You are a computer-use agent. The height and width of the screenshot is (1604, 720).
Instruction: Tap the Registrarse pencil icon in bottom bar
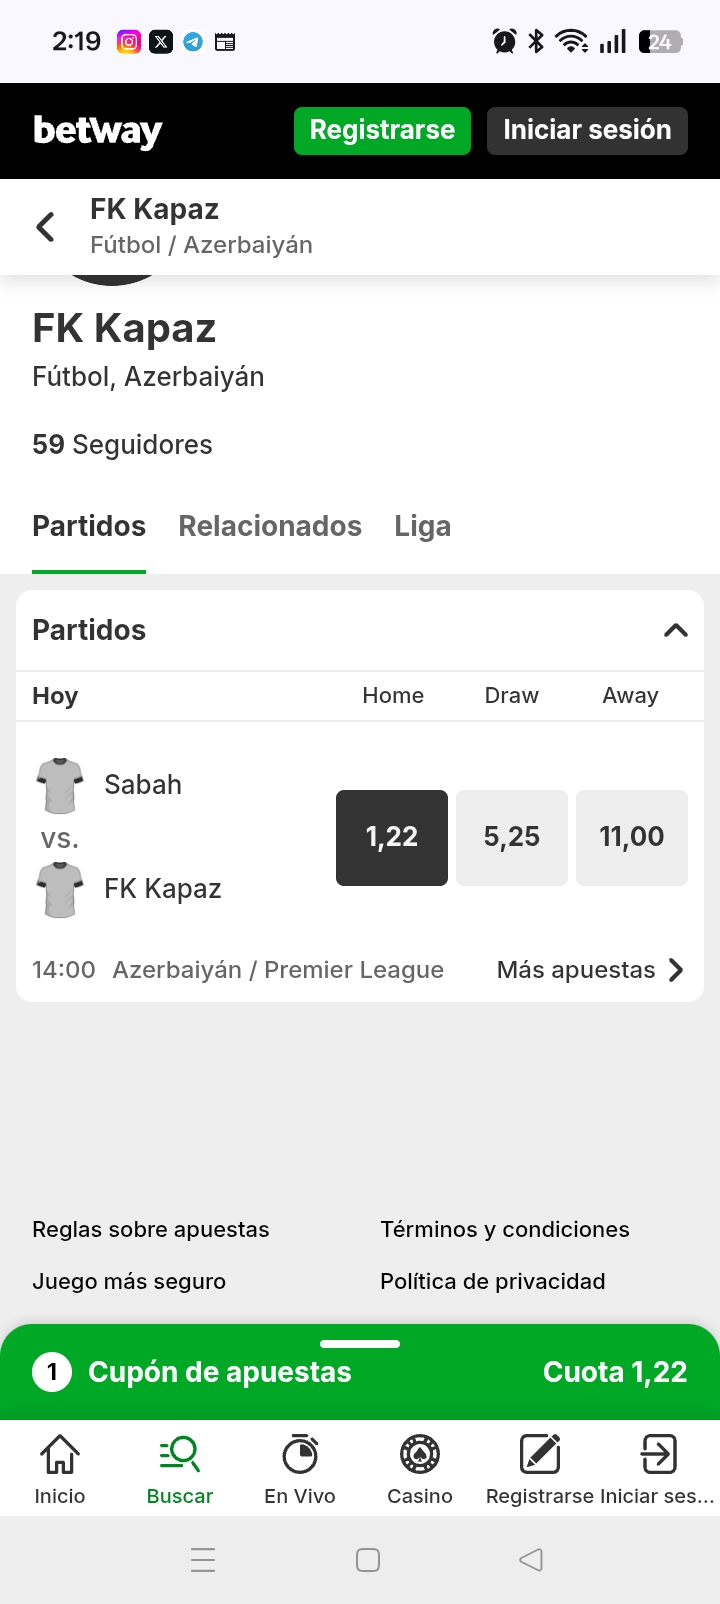coord(540,1455)
